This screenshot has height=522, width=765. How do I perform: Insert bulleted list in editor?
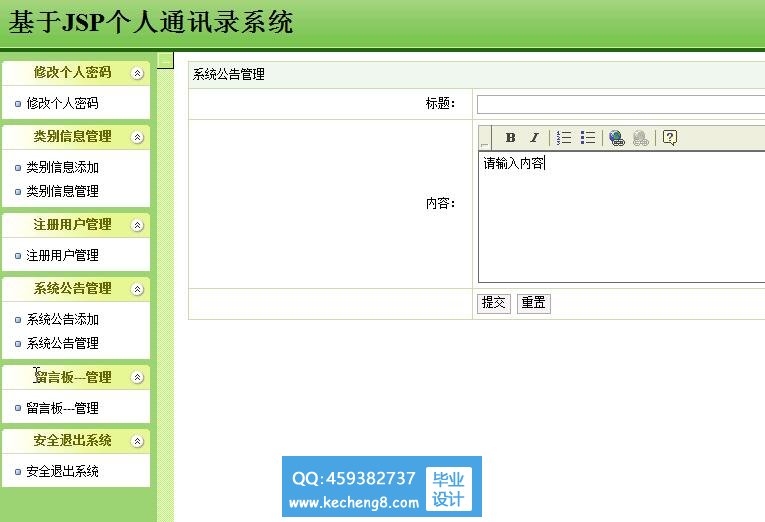pyautogui.click(x=588, y=138)
